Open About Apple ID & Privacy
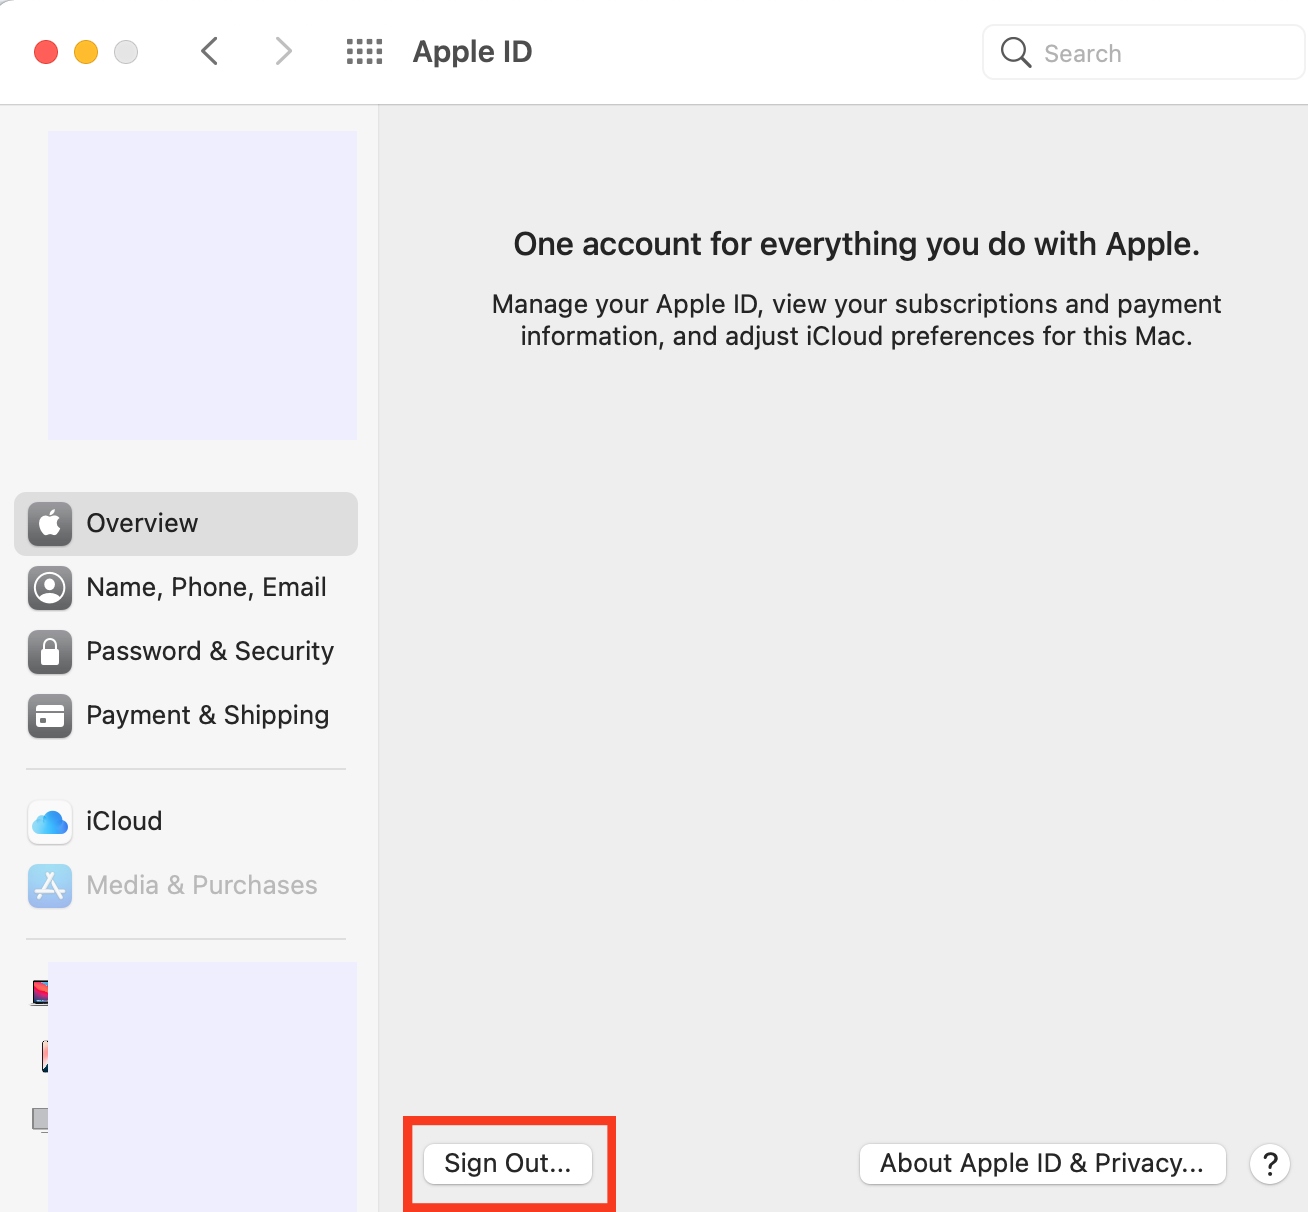 1042,1163
